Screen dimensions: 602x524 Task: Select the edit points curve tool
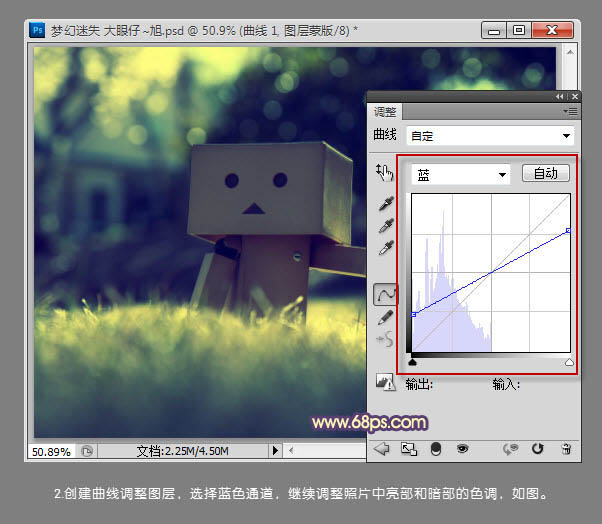click(x=384, y=294)
